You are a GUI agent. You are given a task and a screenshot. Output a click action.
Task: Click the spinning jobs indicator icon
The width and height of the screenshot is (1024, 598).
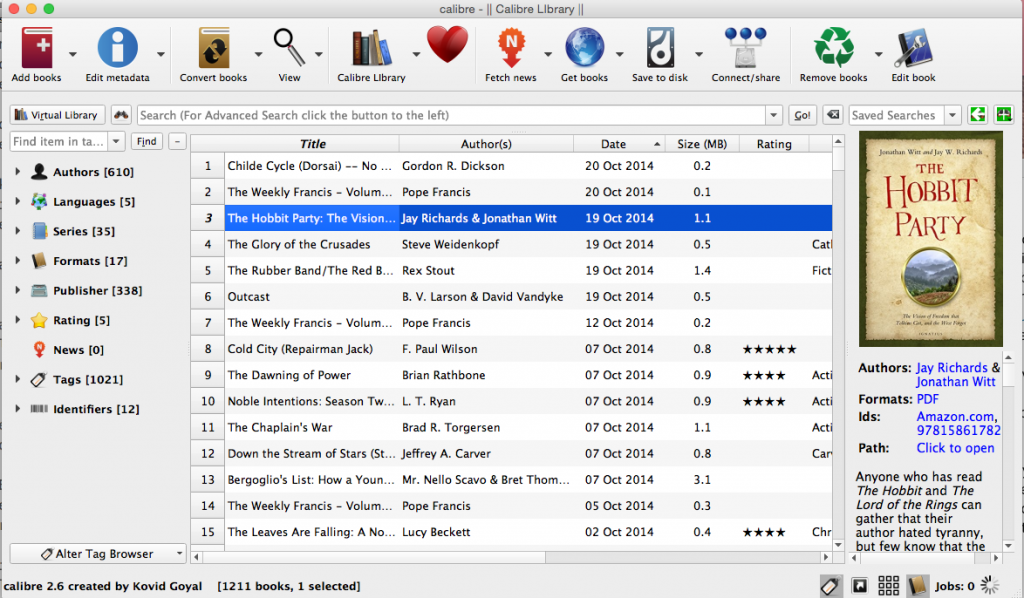tap(990, 586)
